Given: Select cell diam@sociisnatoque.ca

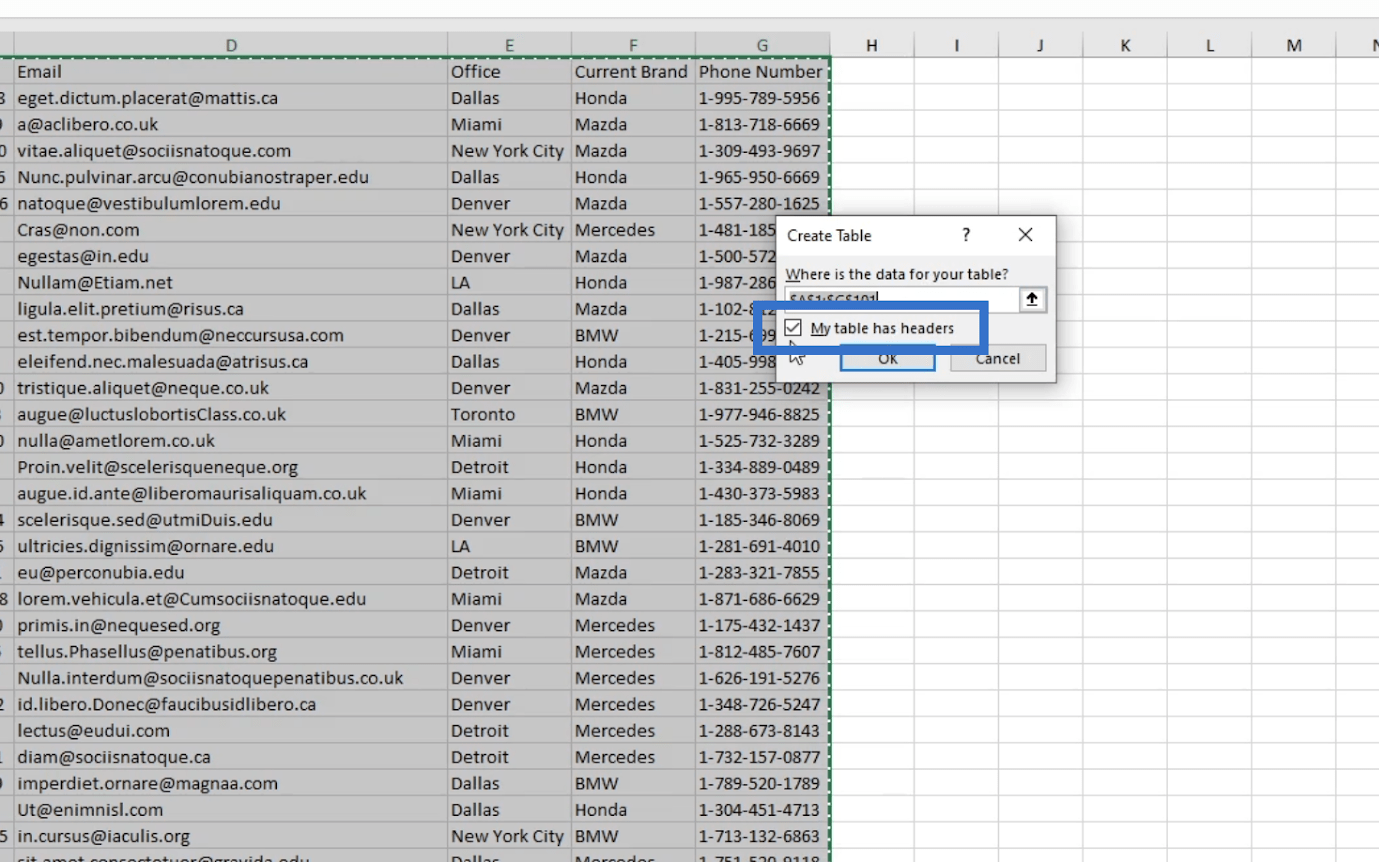Looking at the screenshot, I should click(231, 757).
